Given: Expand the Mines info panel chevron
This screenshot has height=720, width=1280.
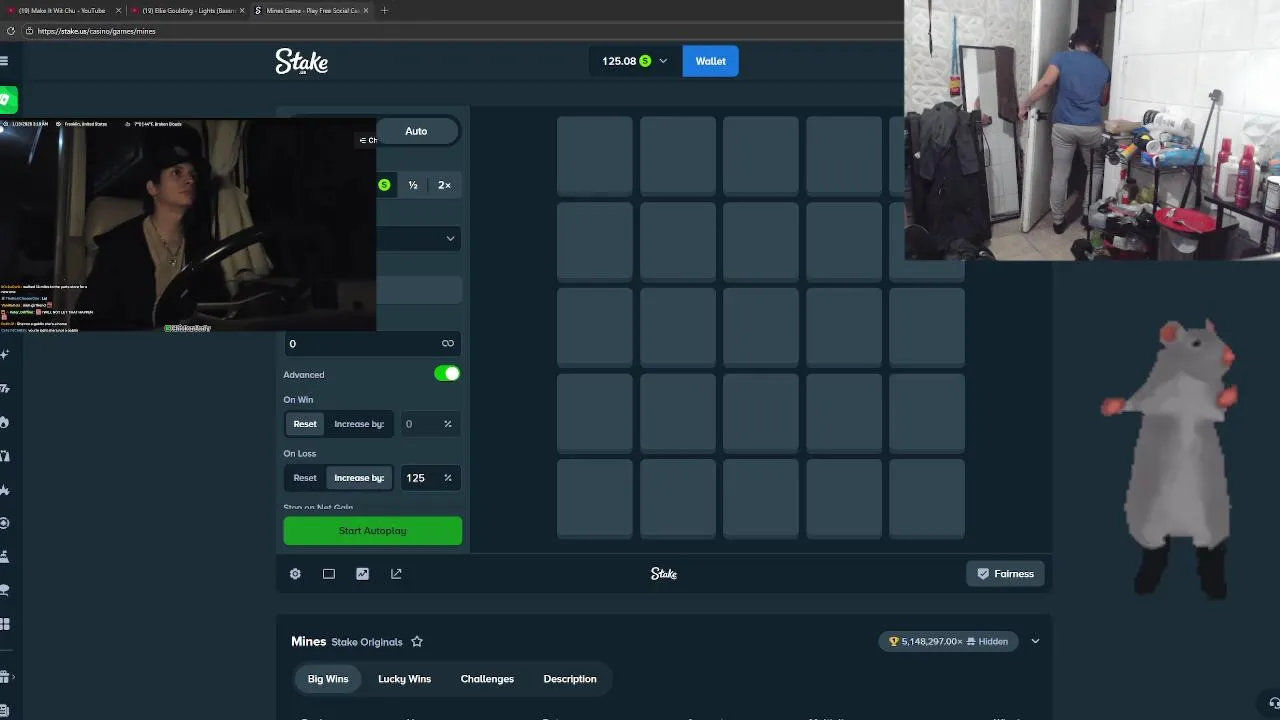Looking at the screenshot, I should click(x=1035, y=642).
